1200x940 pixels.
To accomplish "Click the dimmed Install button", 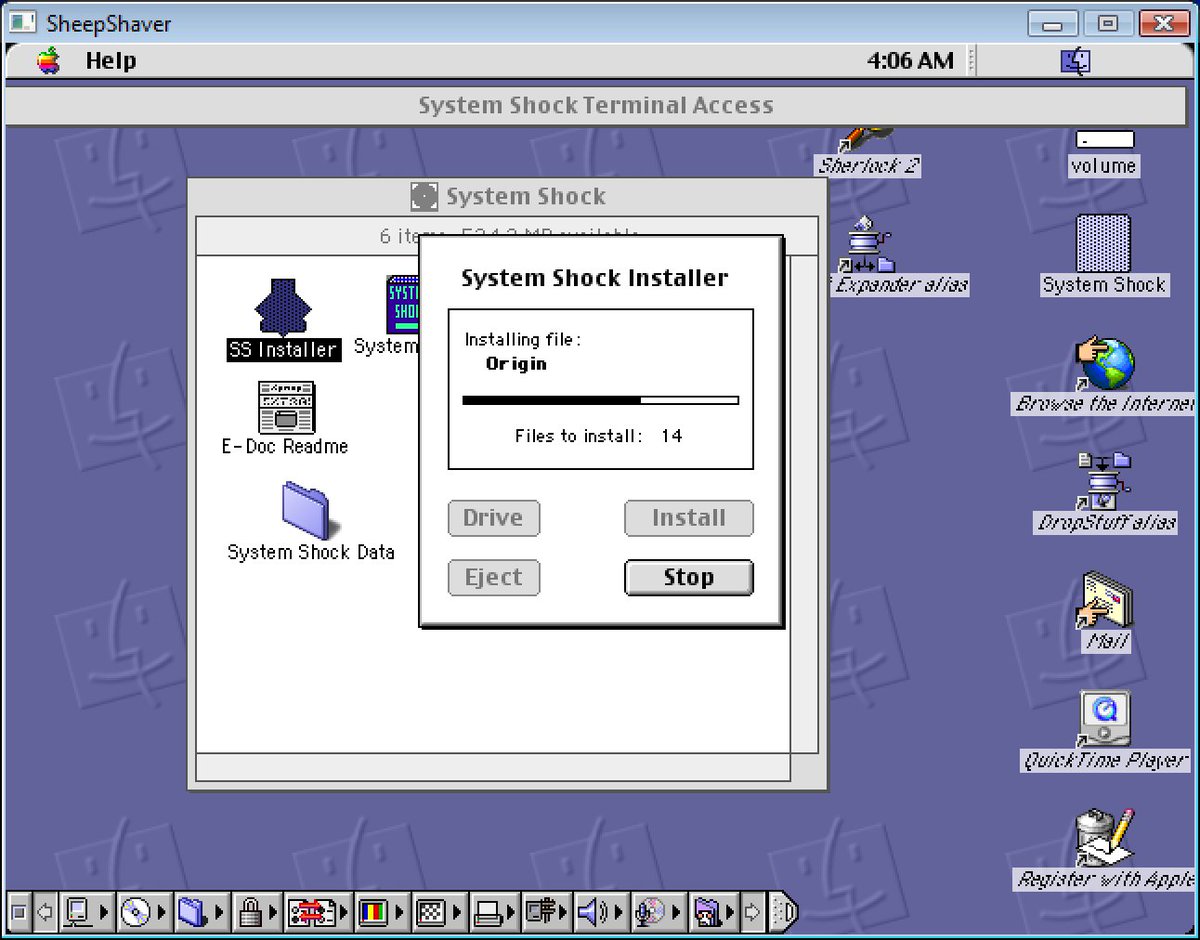I will (689, 518).
